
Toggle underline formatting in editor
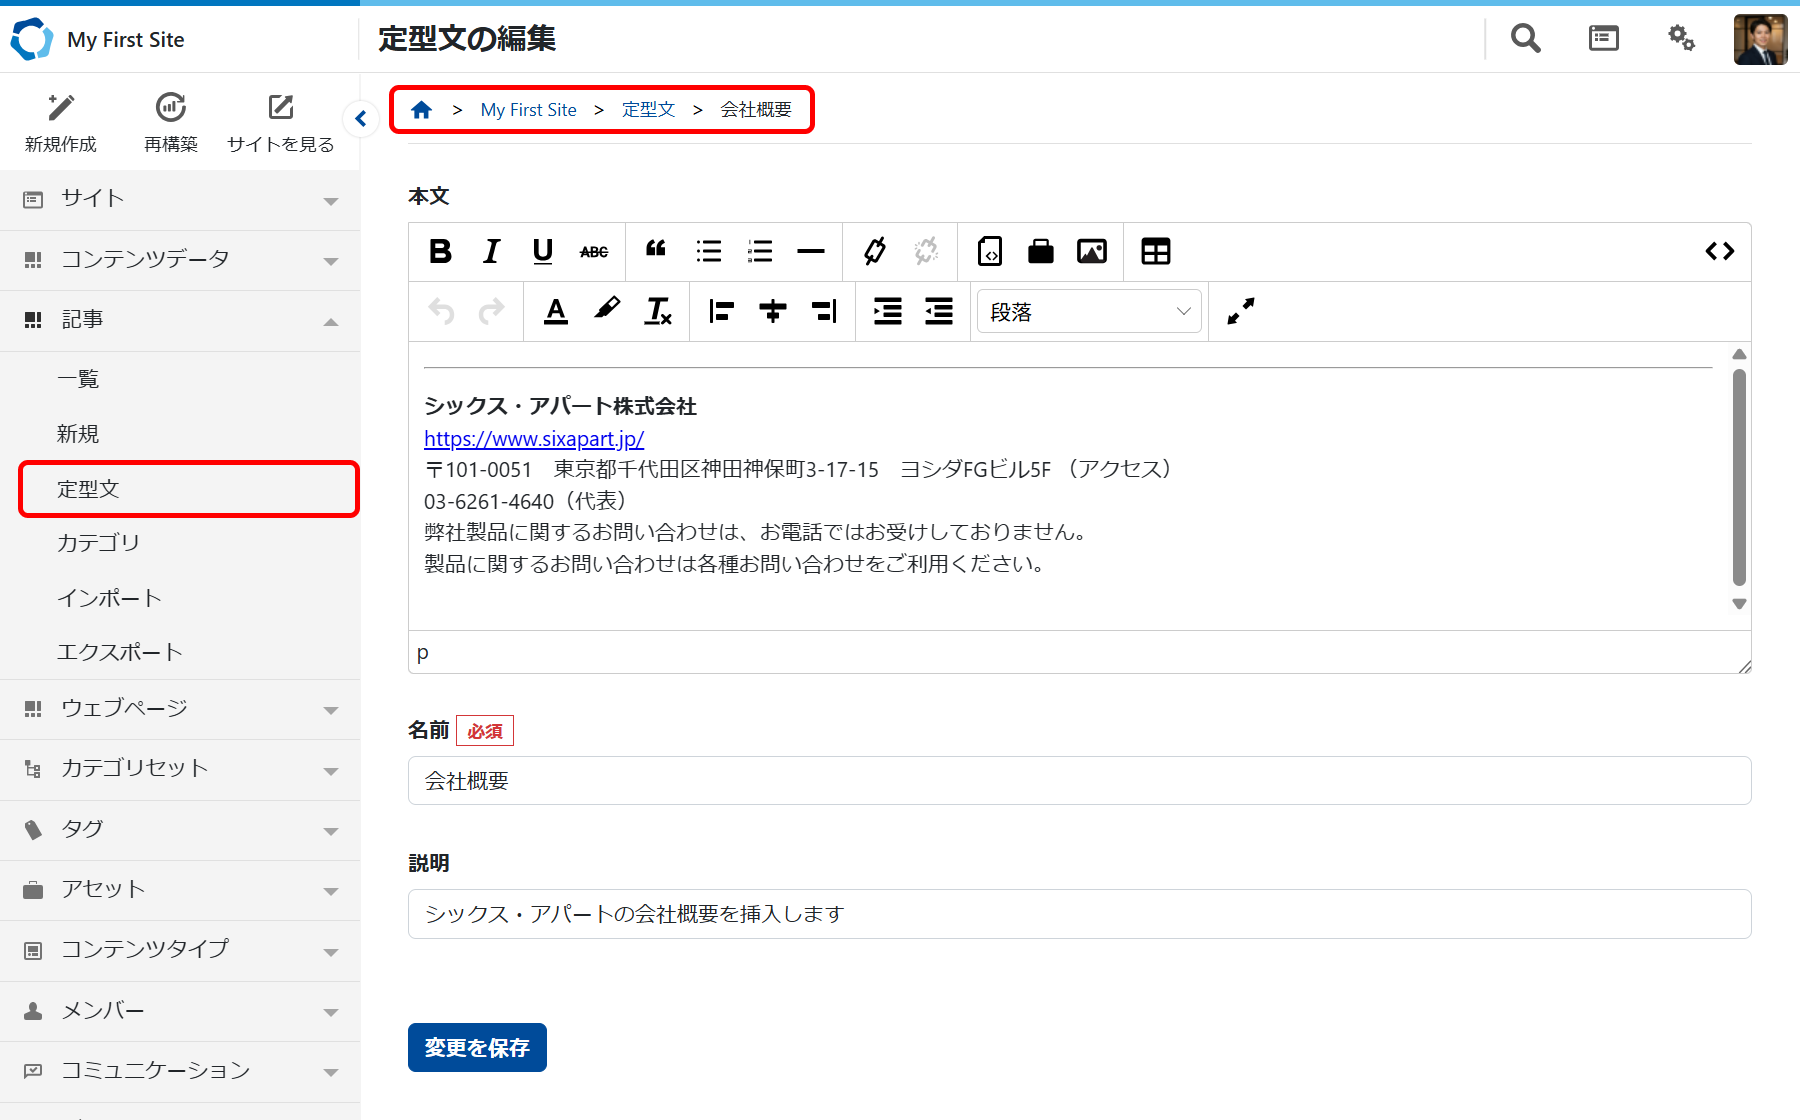click(542, 252)
